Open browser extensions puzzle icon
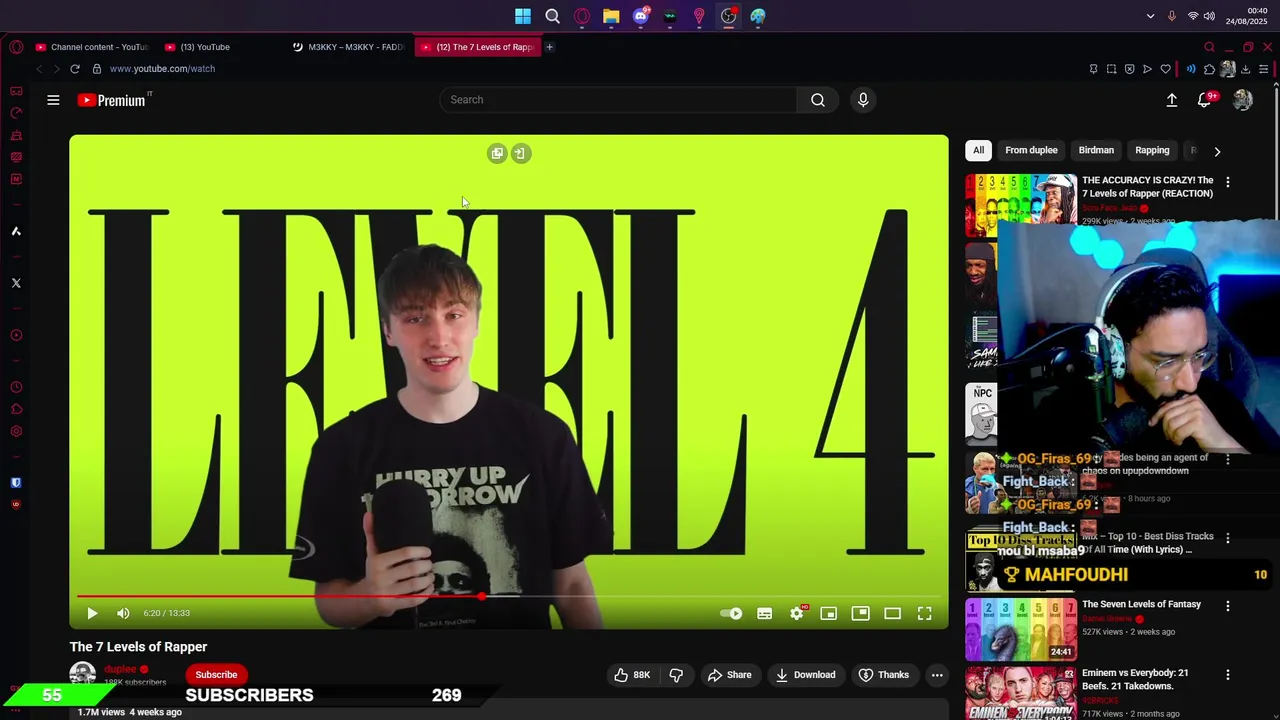1280x720 pixels. pos(1209,69)
